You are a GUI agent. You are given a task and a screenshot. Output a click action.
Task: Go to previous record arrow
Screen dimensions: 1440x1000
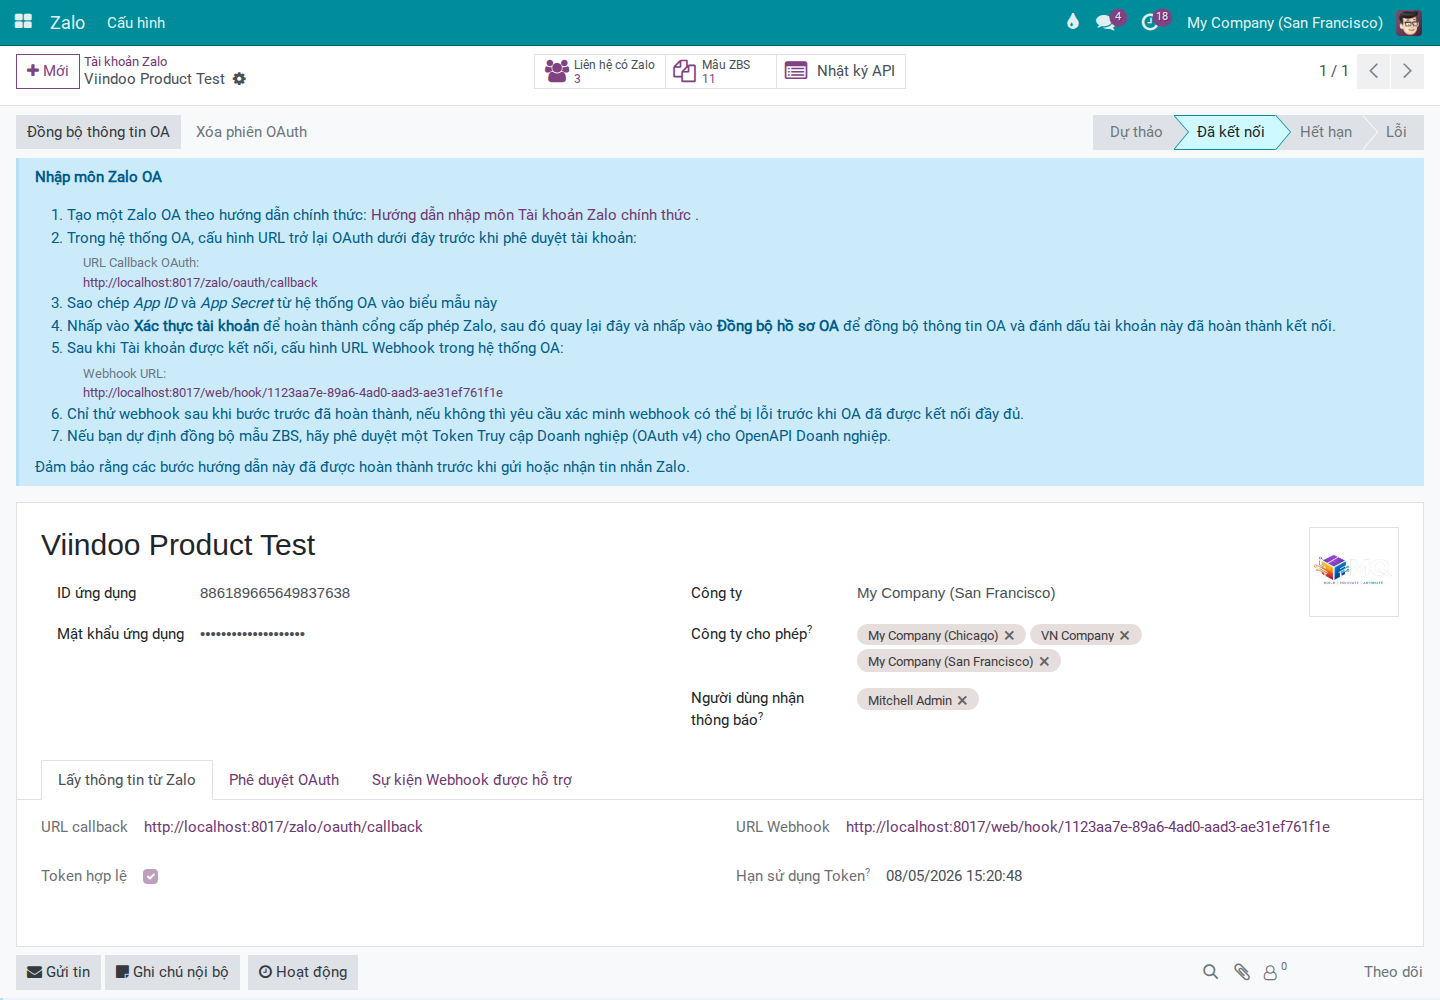[1374, 71]
